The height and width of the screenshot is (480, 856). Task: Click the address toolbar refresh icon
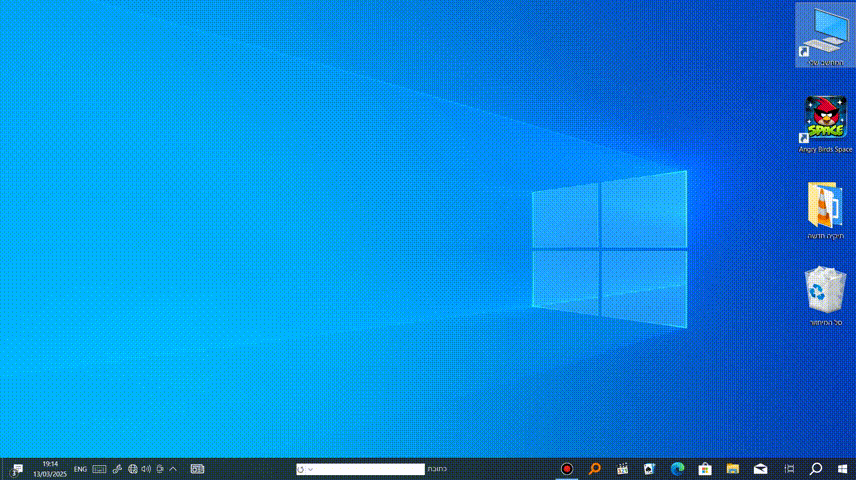300,469
